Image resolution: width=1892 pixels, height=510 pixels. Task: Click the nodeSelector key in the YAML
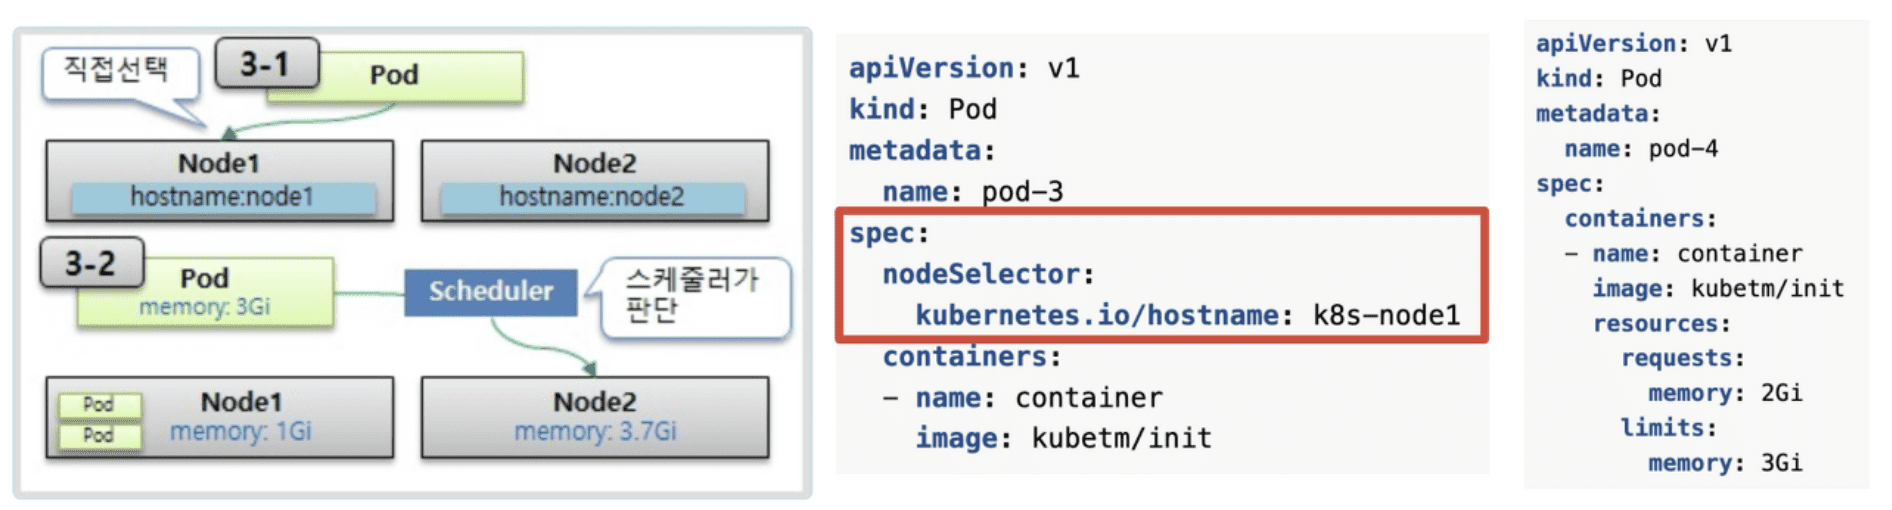[x=980, y=274]
